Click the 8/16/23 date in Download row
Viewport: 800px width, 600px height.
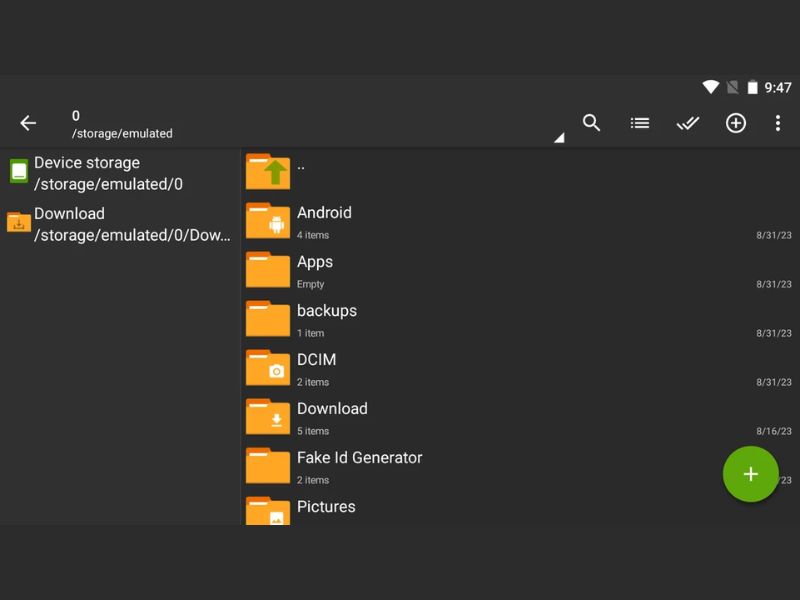[774, 431]
